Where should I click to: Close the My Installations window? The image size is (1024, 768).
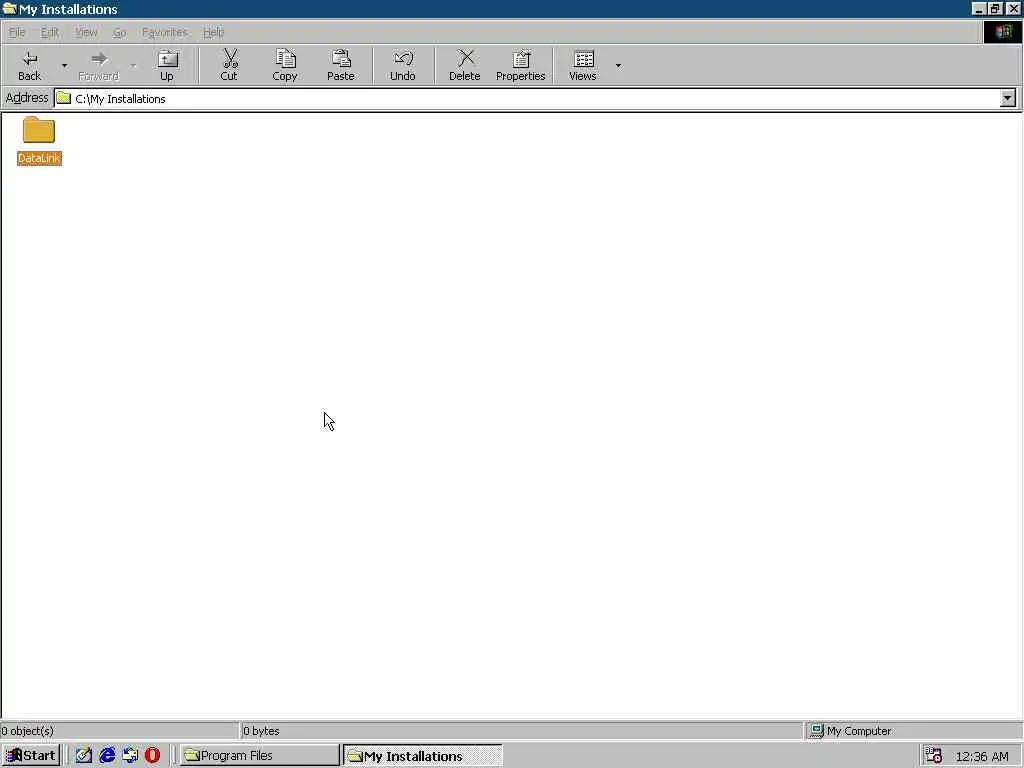coord(1014,8)
